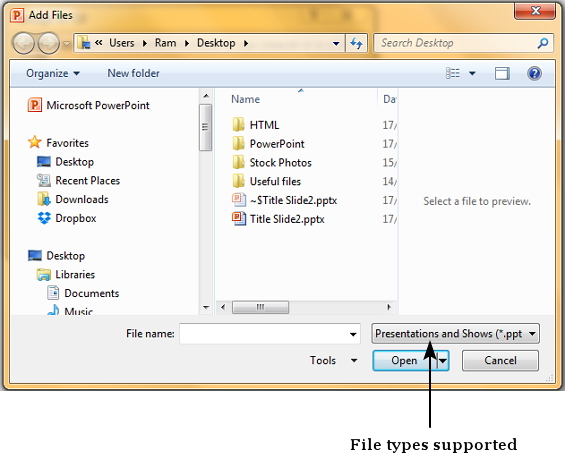Select Desktop under Favorites
565x461 pixels.
[x=65, y=162]
